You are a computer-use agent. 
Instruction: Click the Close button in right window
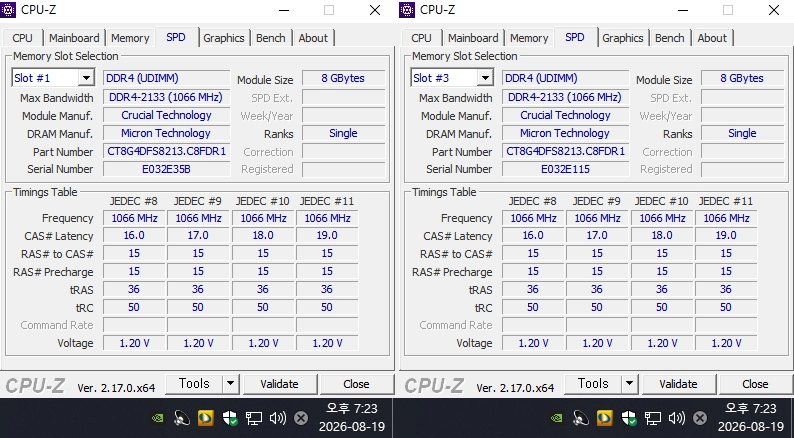(755, 384)
